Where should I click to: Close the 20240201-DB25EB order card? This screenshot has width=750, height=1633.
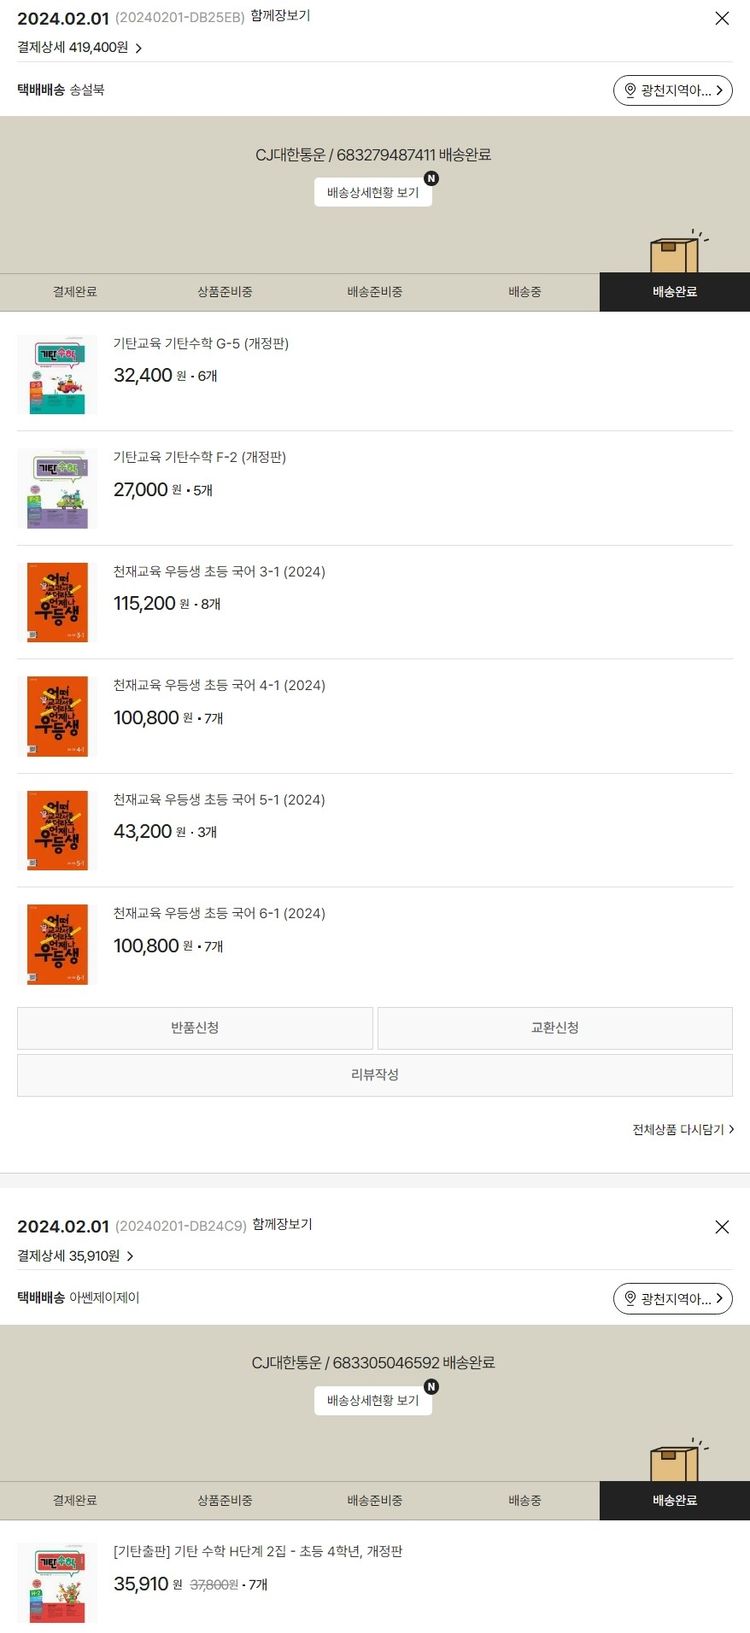[x=722, y=18]
